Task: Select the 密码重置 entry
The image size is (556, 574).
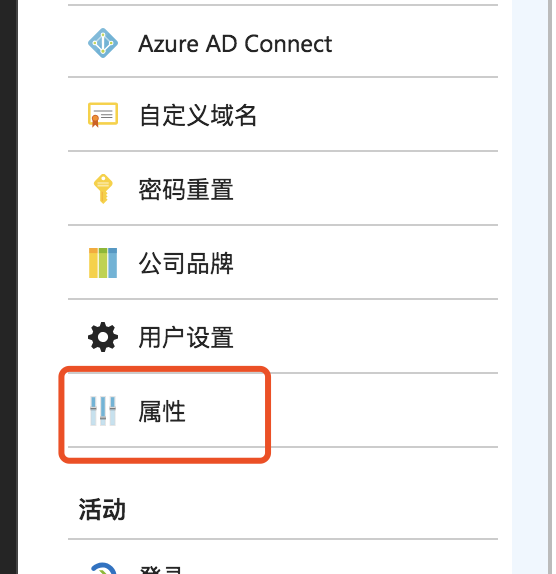Action: [x=283, y=188]
